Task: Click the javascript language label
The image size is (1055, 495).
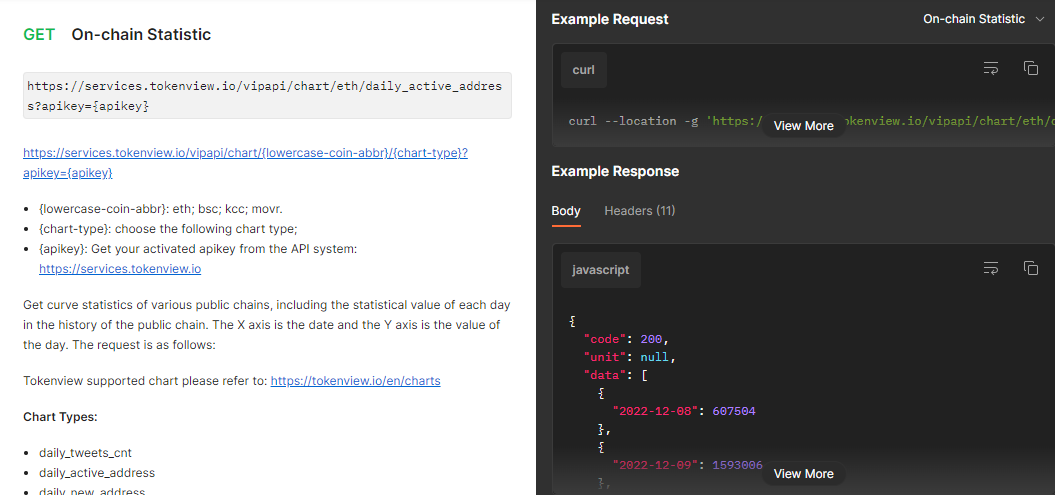Action: [x=600, y=270]
